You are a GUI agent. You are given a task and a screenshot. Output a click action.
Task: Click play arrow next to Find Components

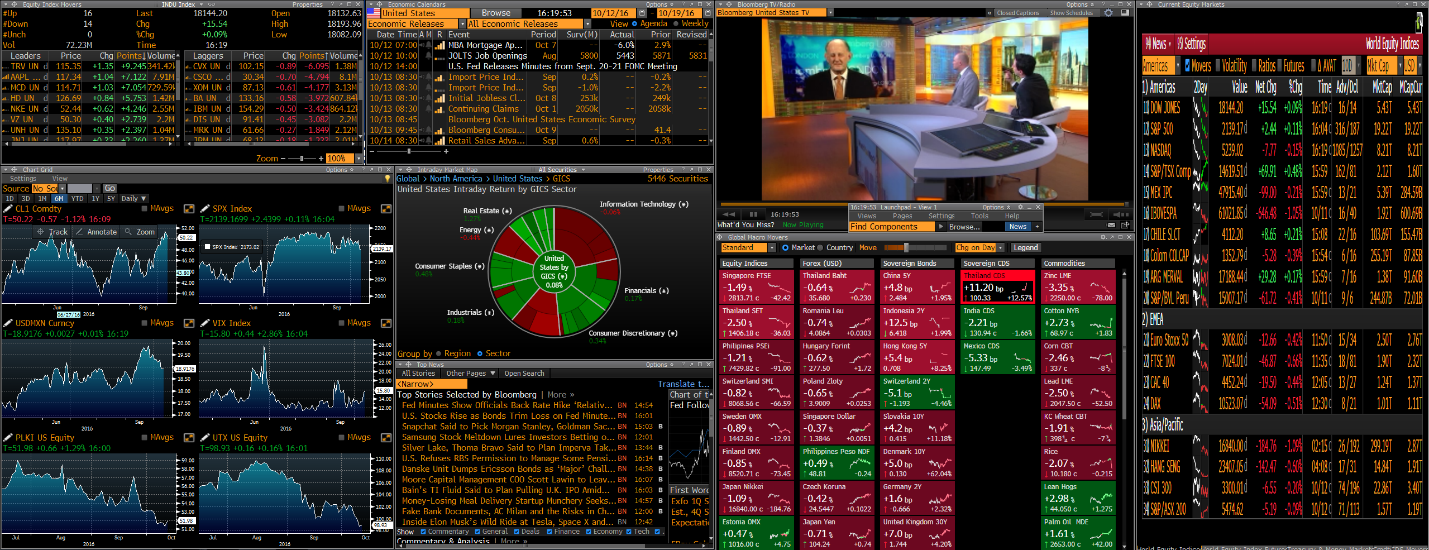[x=941, y=226]
